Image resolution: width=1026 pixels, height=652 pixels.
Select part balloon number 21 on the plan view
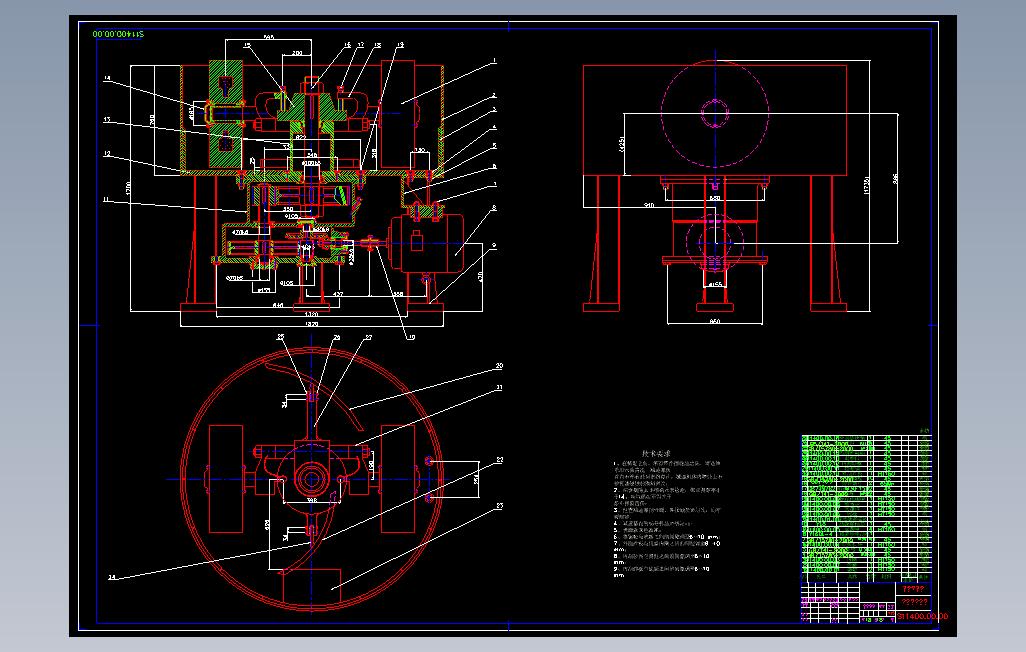pos(499,388)
